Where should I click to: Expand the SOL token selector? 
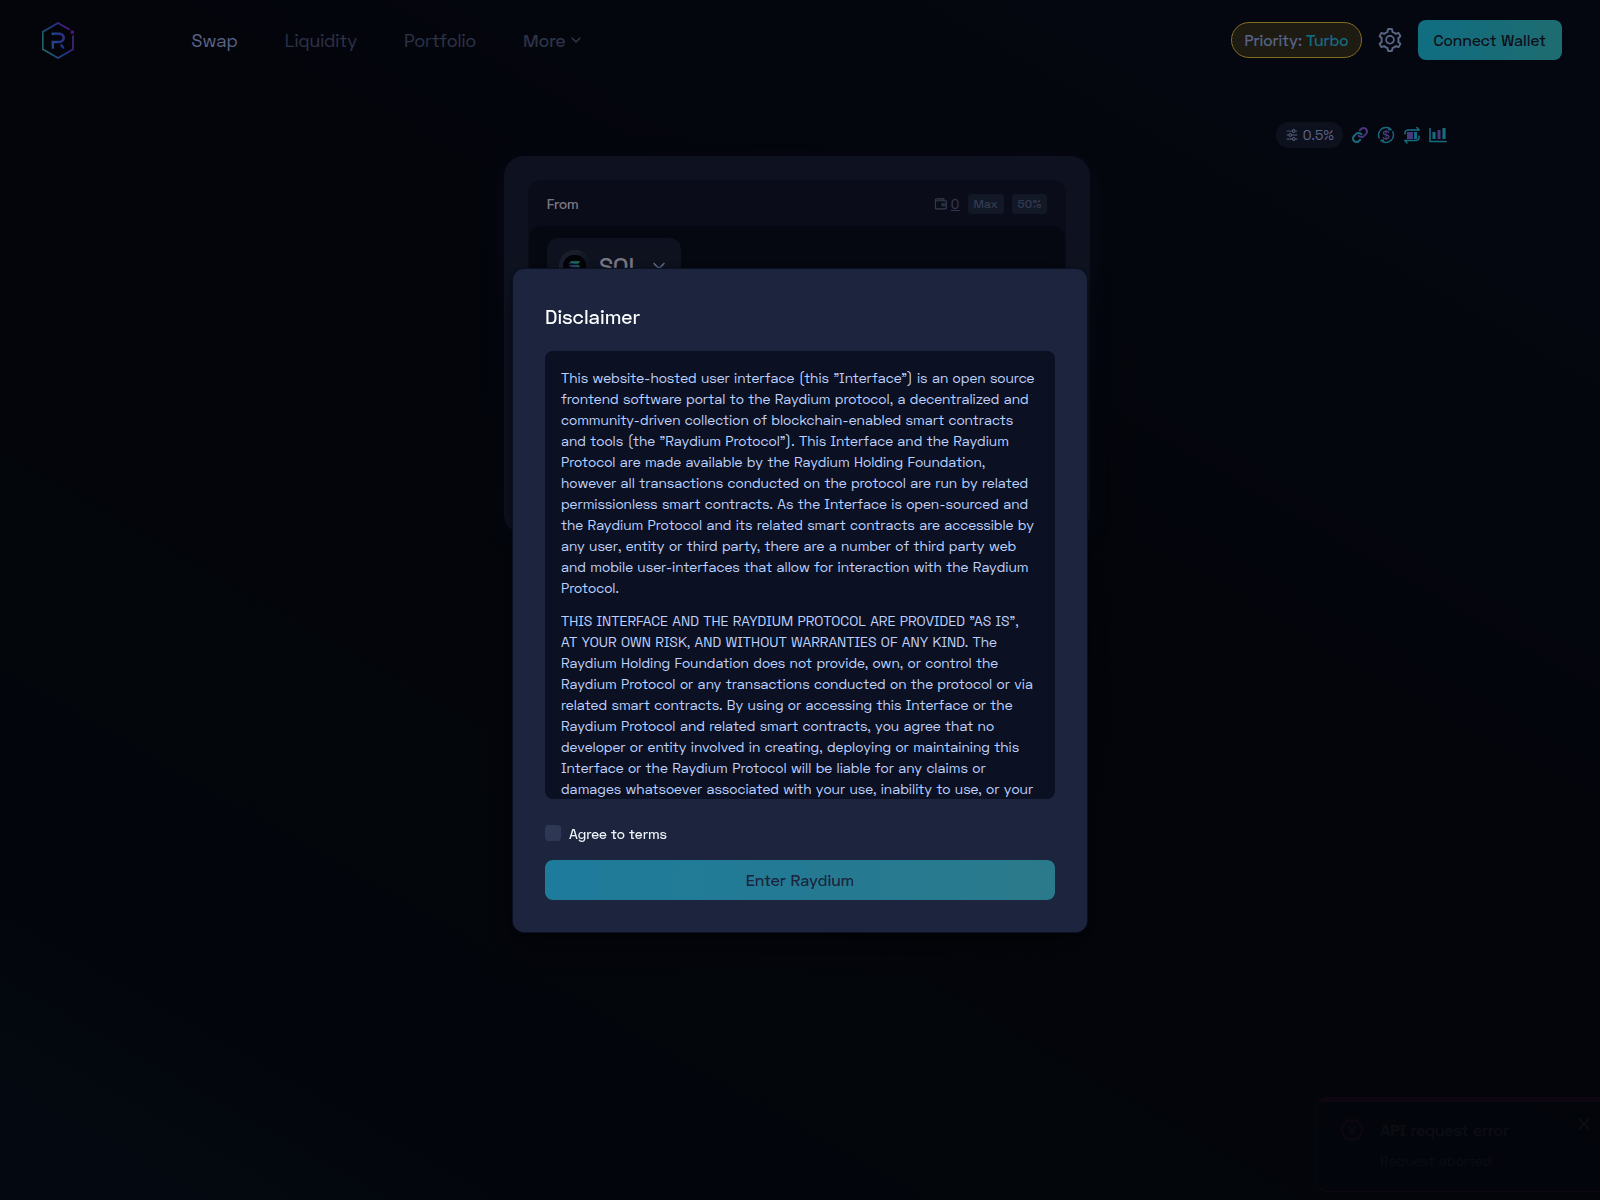tap(614, 255)
